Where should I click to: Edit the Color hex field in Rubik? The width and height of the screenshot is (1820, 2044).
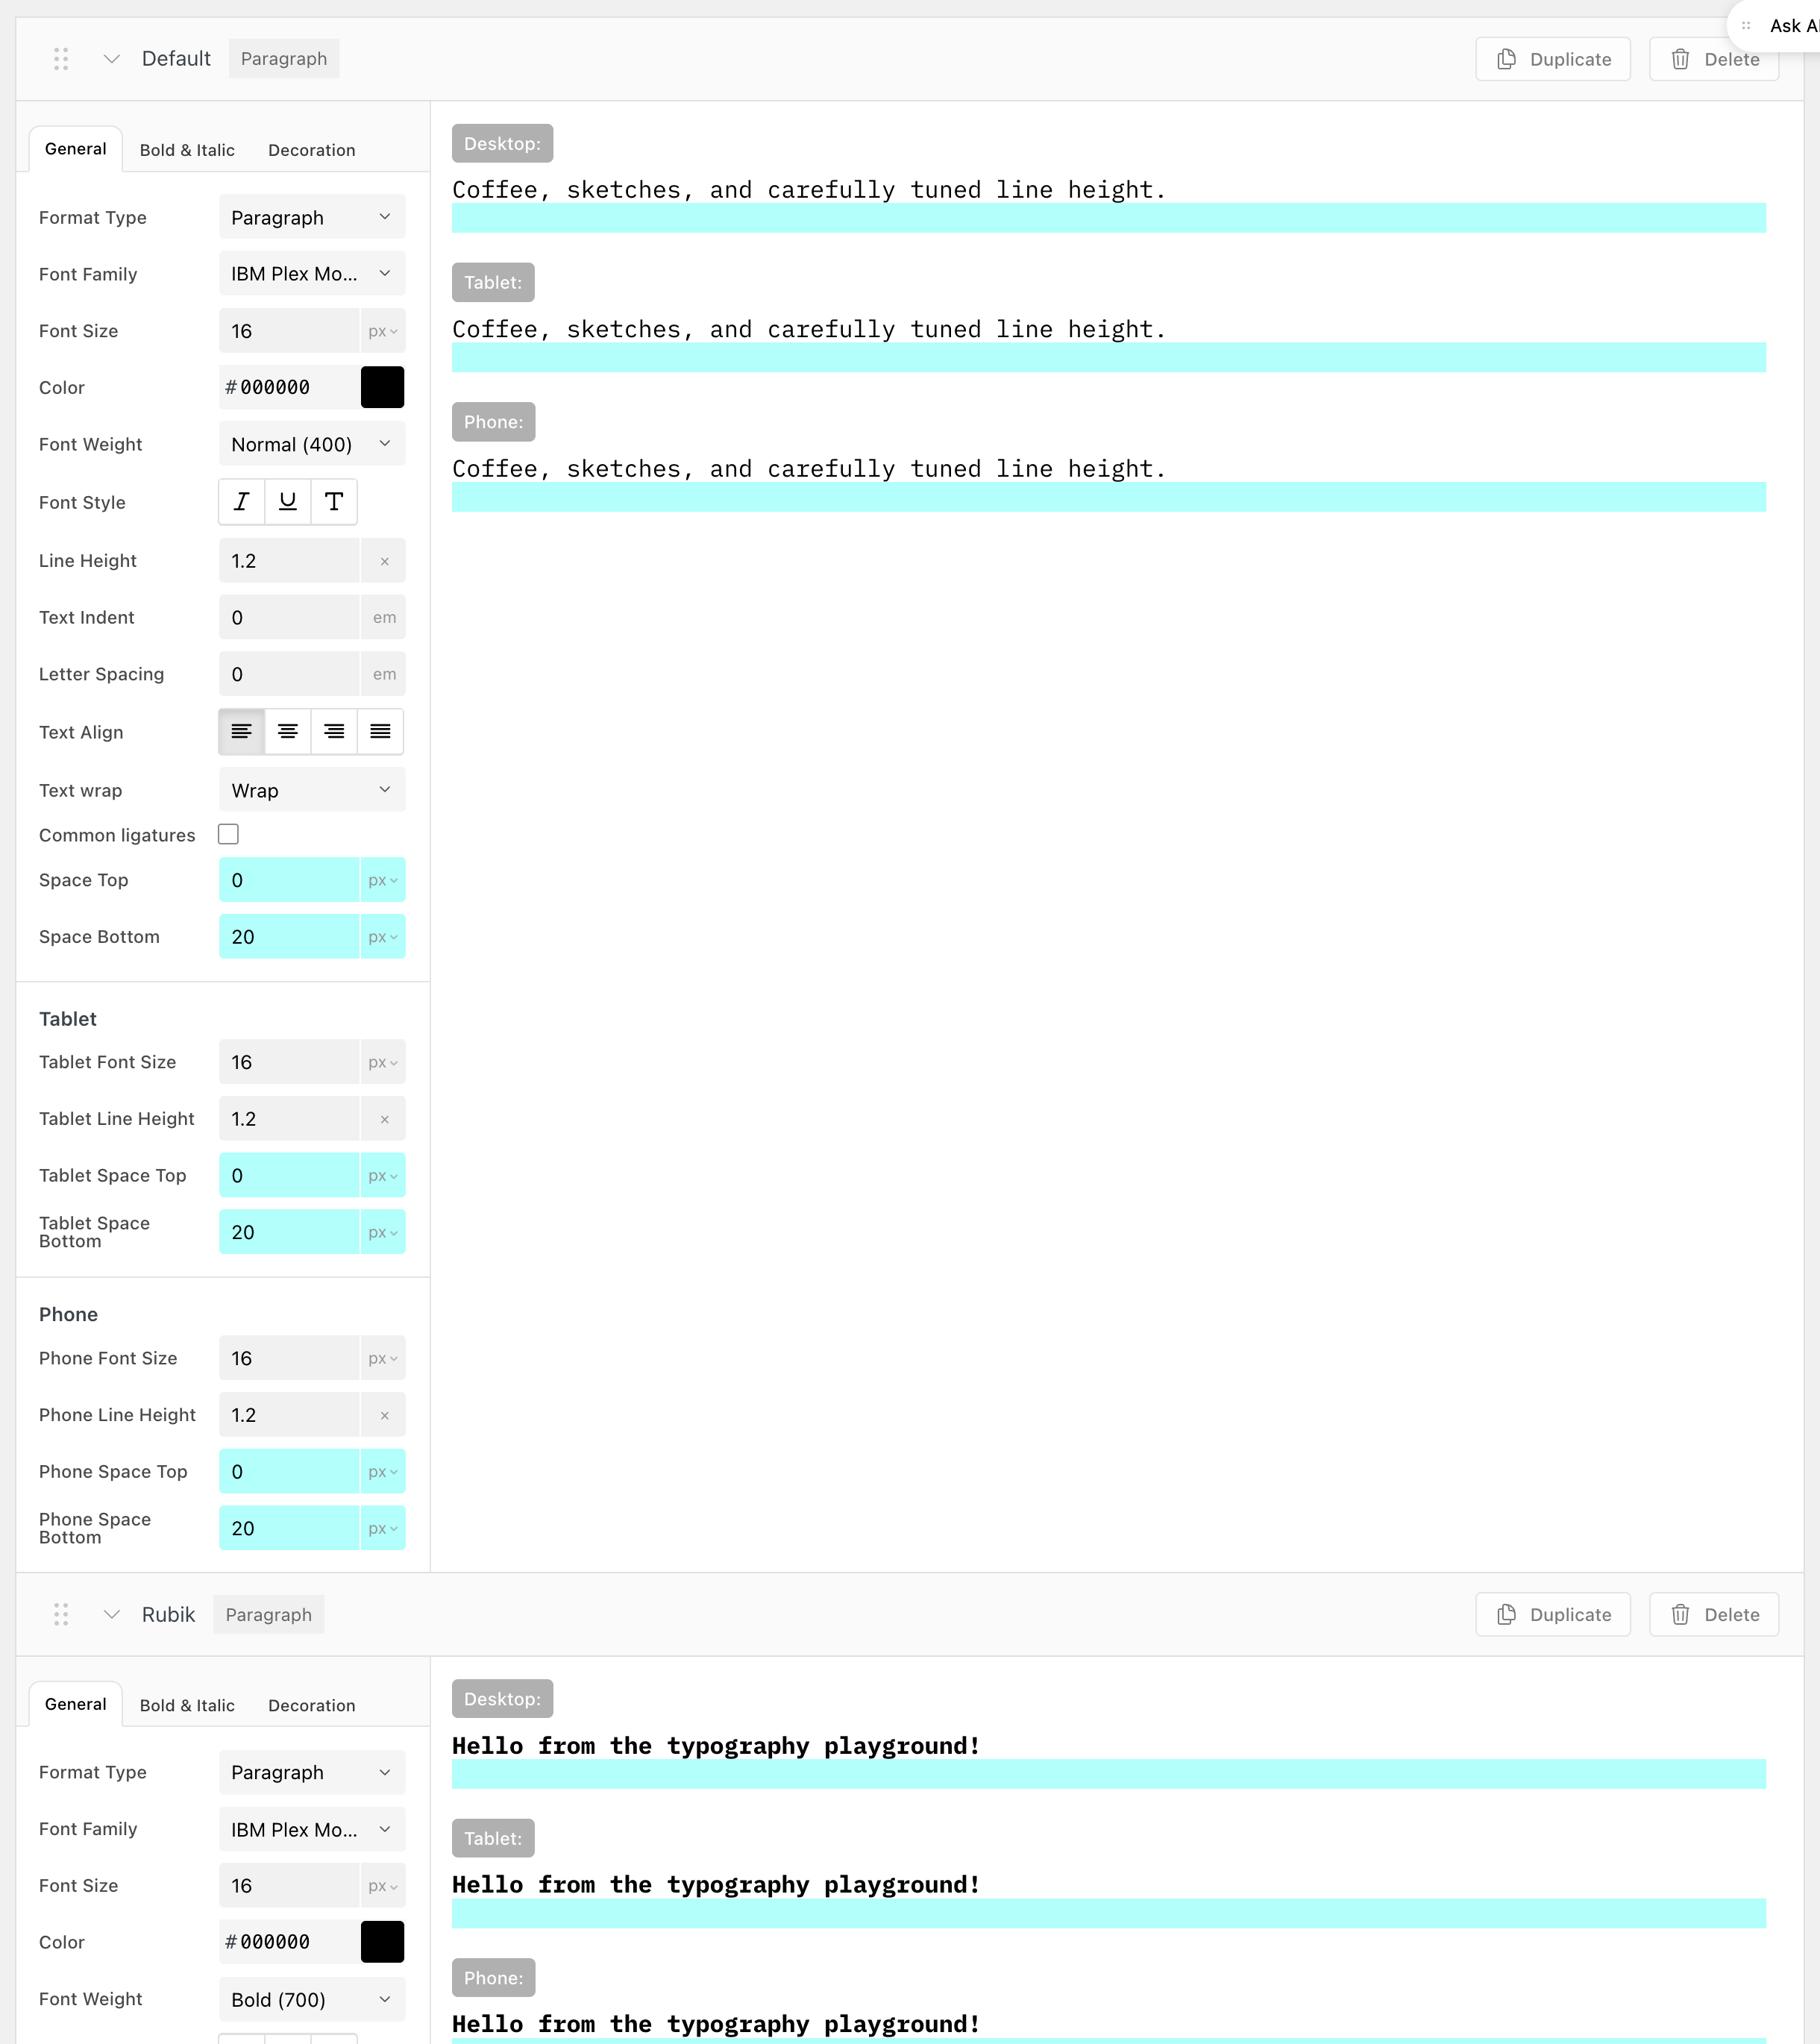(289, 1942)
